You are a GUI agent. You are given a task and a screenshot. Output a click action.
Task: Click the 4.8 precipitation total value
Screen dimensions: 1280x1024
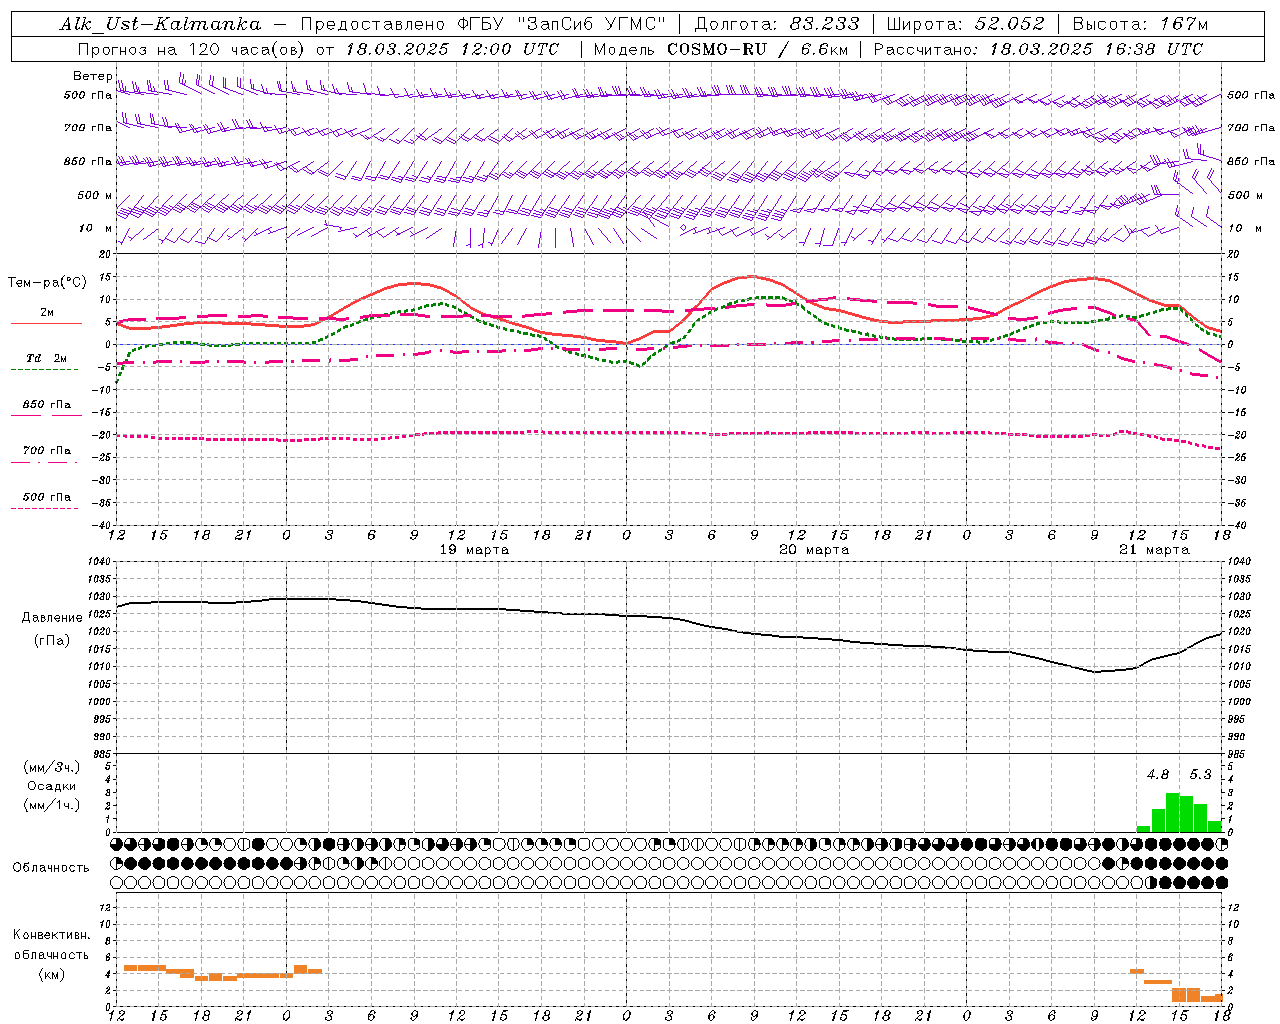[1158, 775]
